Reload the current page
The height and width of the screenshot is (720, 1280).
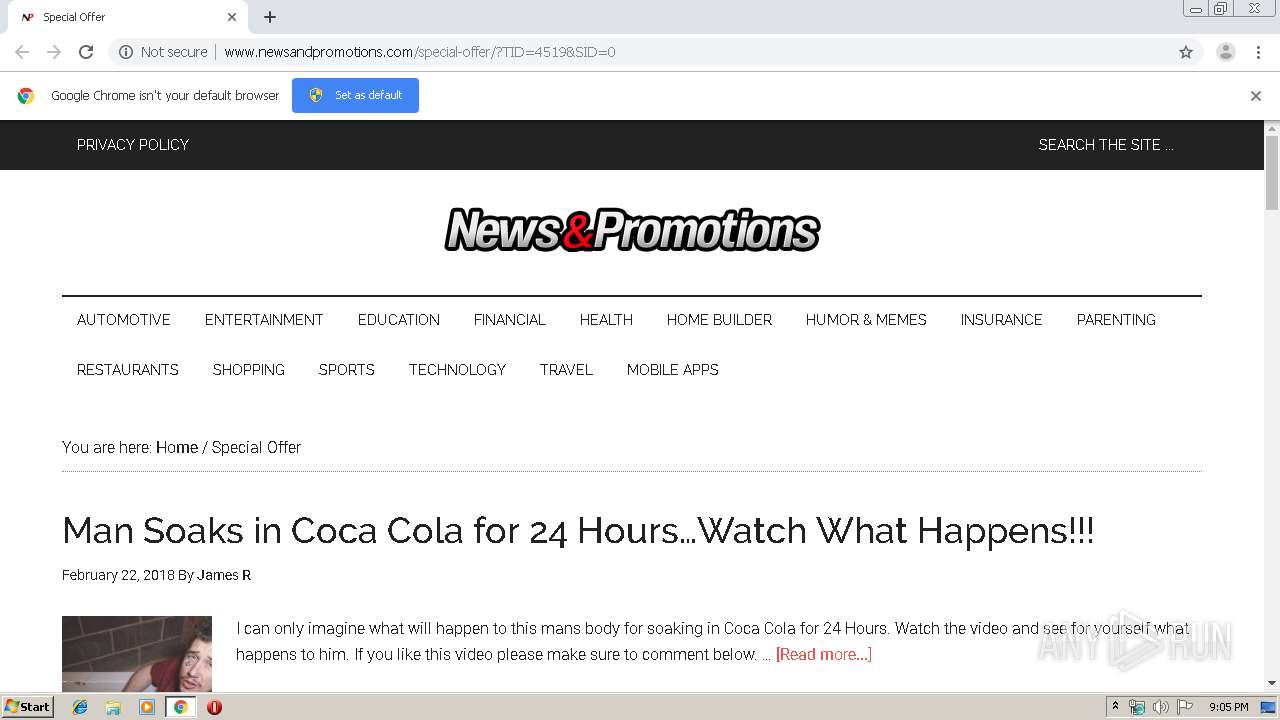pyautogui.click(x=86, y=52)
